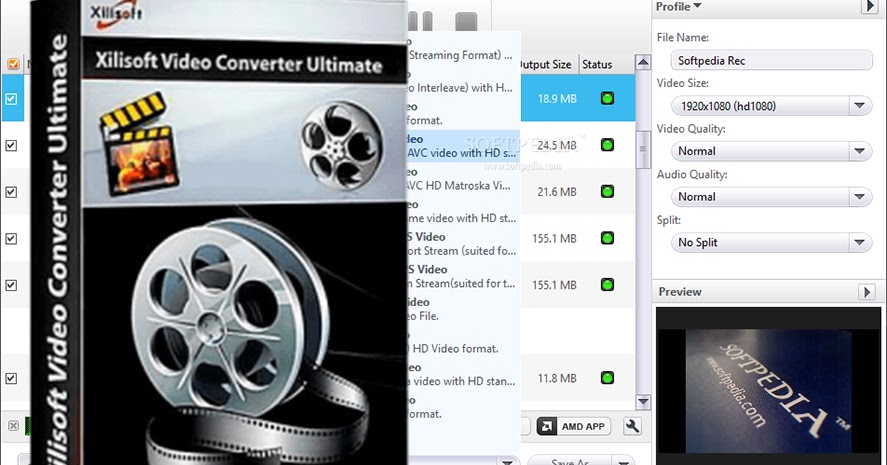This screenshot has width=887, height=465.
Task: Click the 'Preview' panel title
Action: (680, 292)
